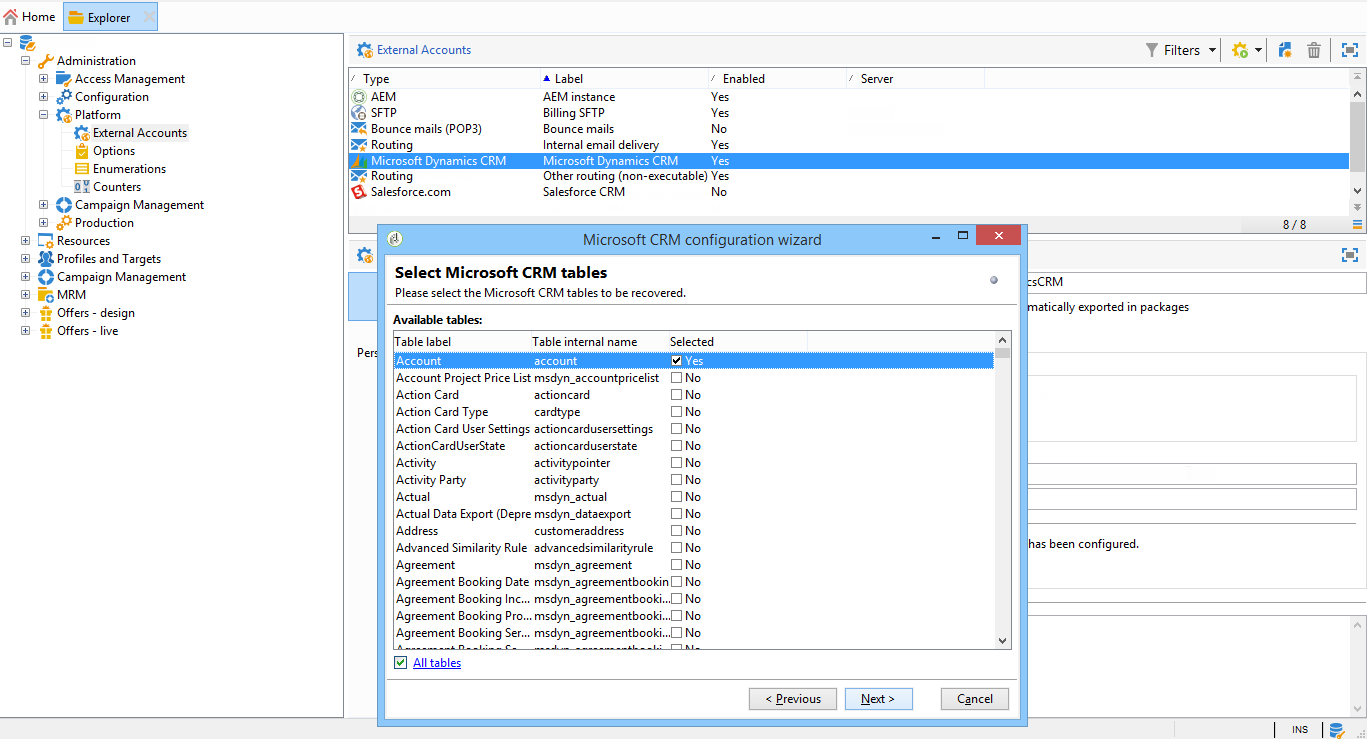This screenshot has height=739, width=1367.
Task: Expand the Profiles and Targets node
Action: (x=26, y=259)
